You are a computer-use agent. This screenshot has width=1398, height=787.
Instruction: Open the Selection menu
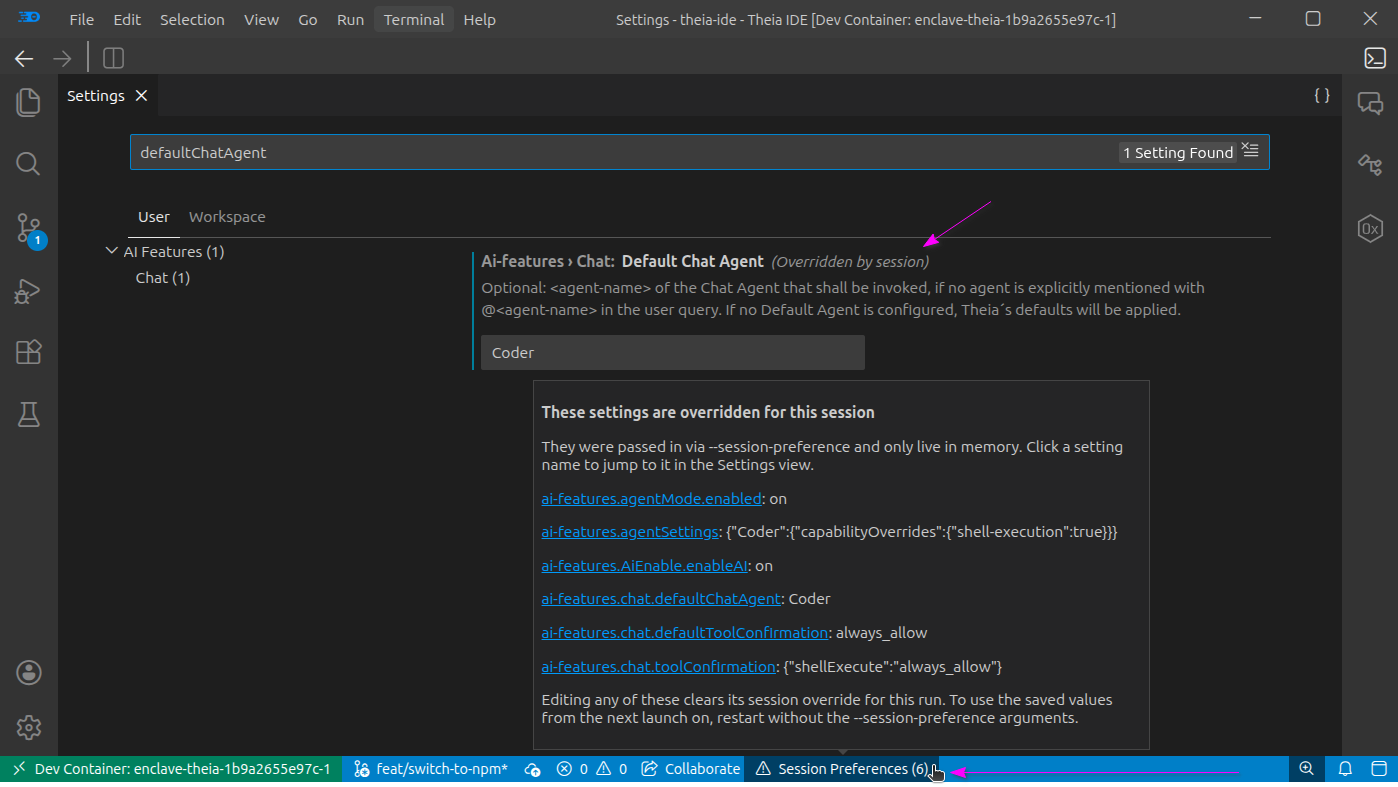coord(192,20)
